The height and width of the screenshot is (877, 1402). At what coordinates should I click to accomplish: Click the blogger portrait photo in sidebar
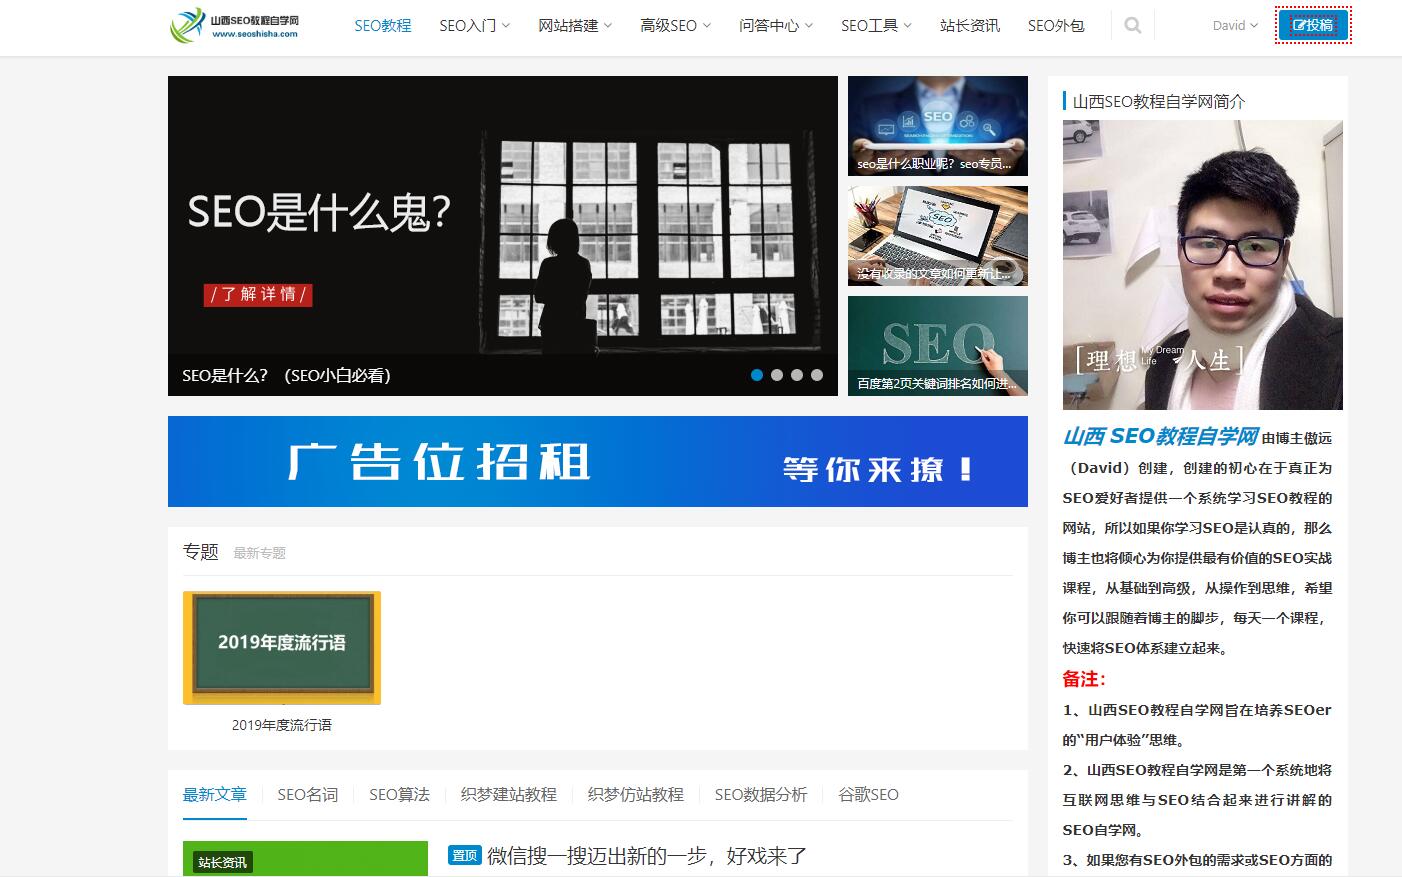coord(1203,265)
